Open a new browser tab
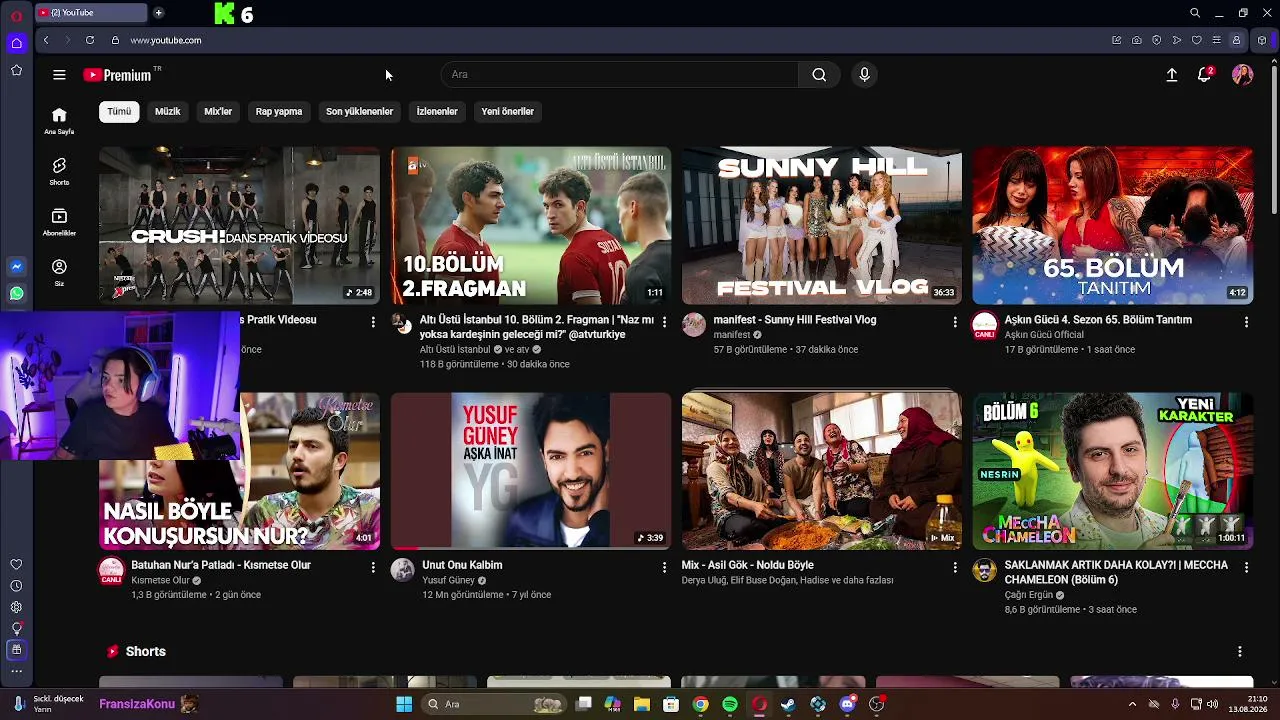1280x720 pixels. pyautogui.click(x=158, y=13)
